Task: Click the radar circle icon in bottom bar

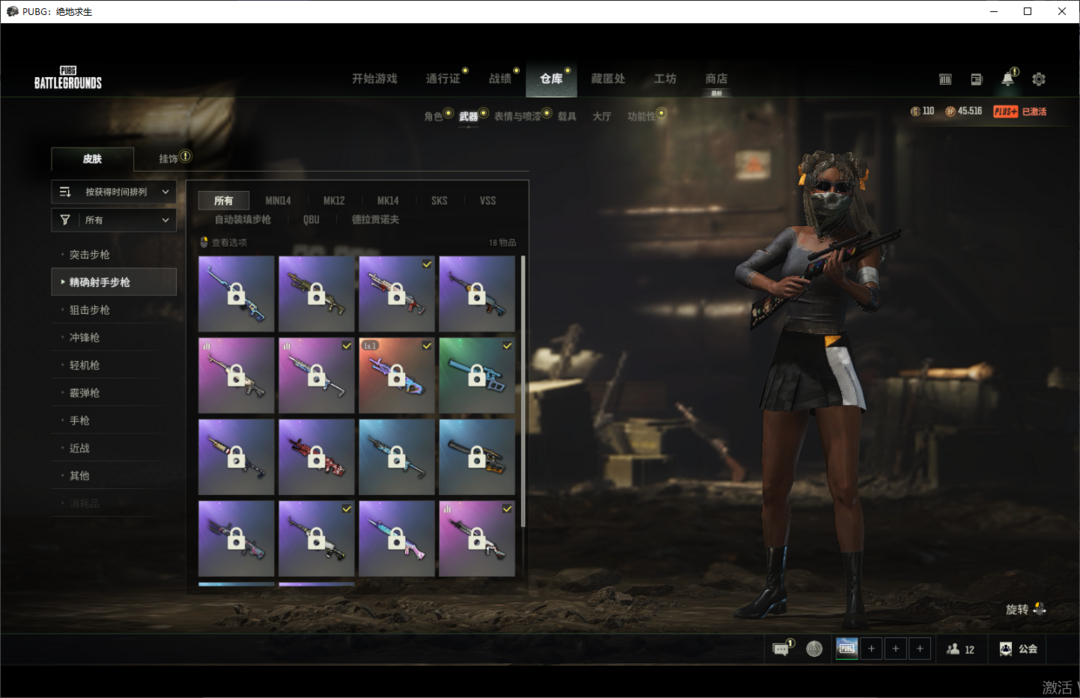Action: [x=814, y=649]
